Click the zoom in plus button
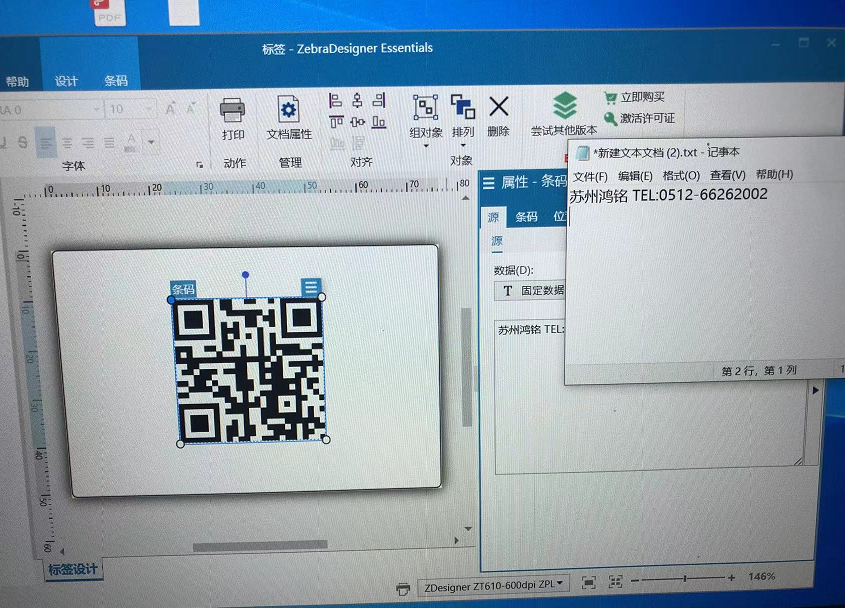 731,578
